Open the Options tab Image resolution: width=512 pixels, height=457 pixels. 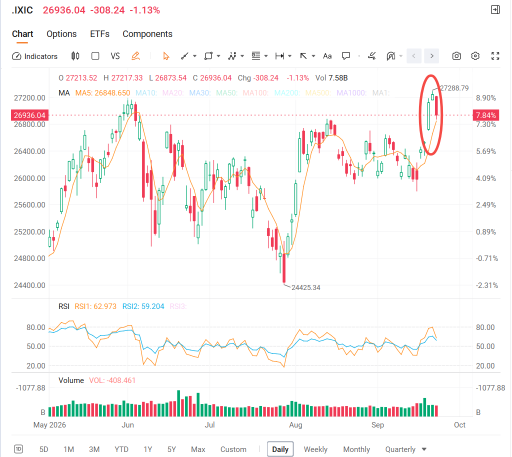(x=61, y=34)
